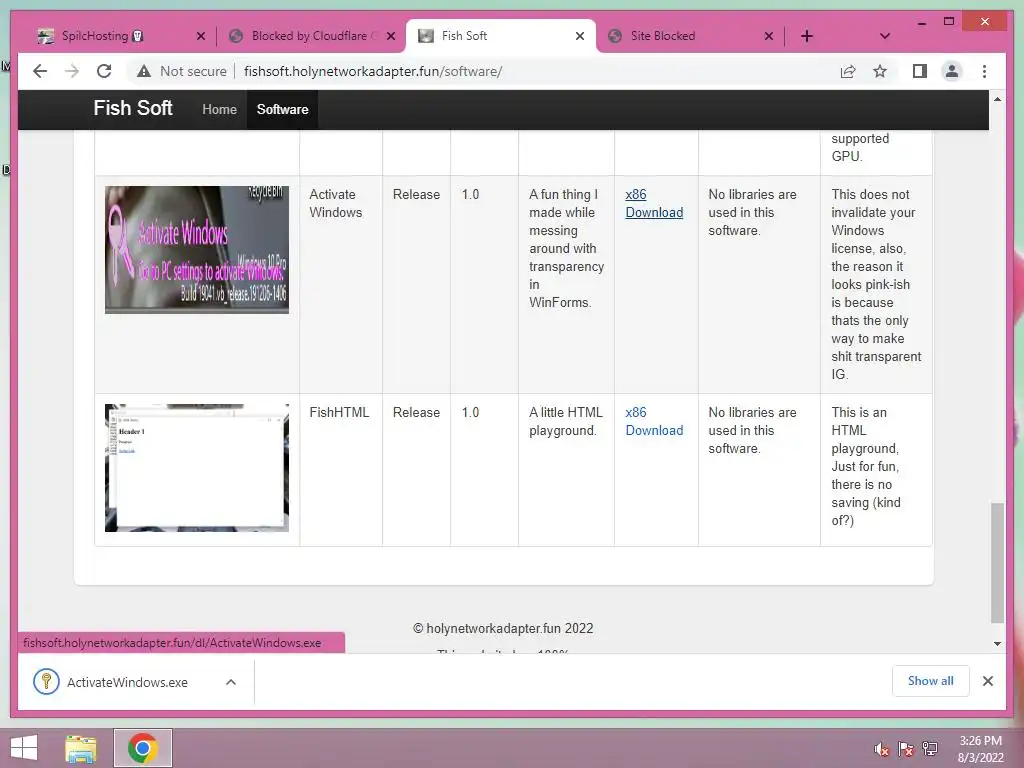The height and width of the screenshot is (768, 1024).
Task: Show all downloads
Action: coord(931,681)
